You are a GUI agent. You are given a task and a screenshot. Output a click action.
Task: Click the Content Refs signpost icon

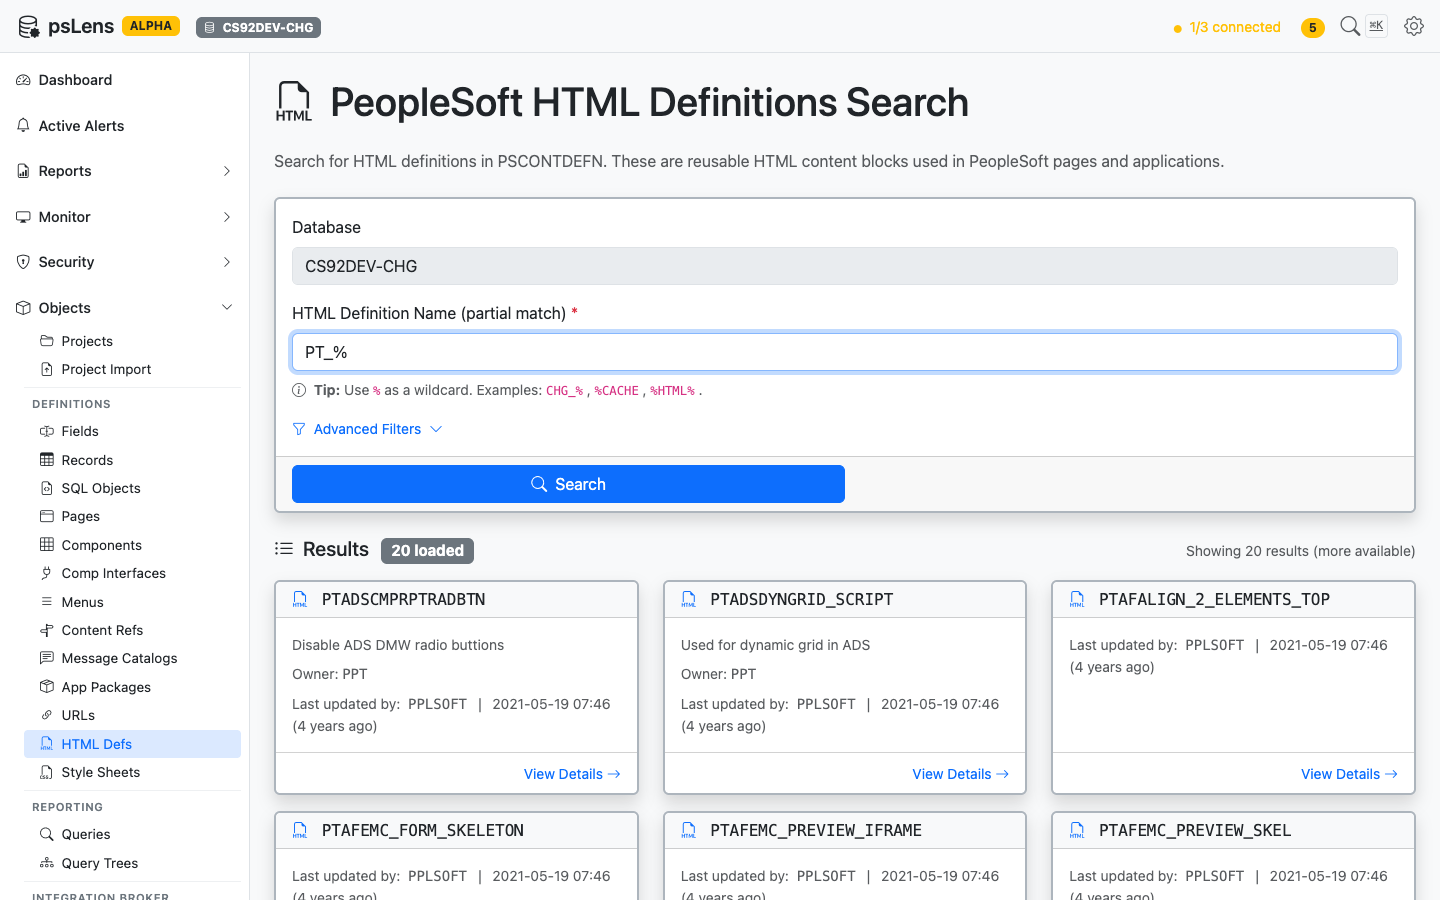pos(47,630)
